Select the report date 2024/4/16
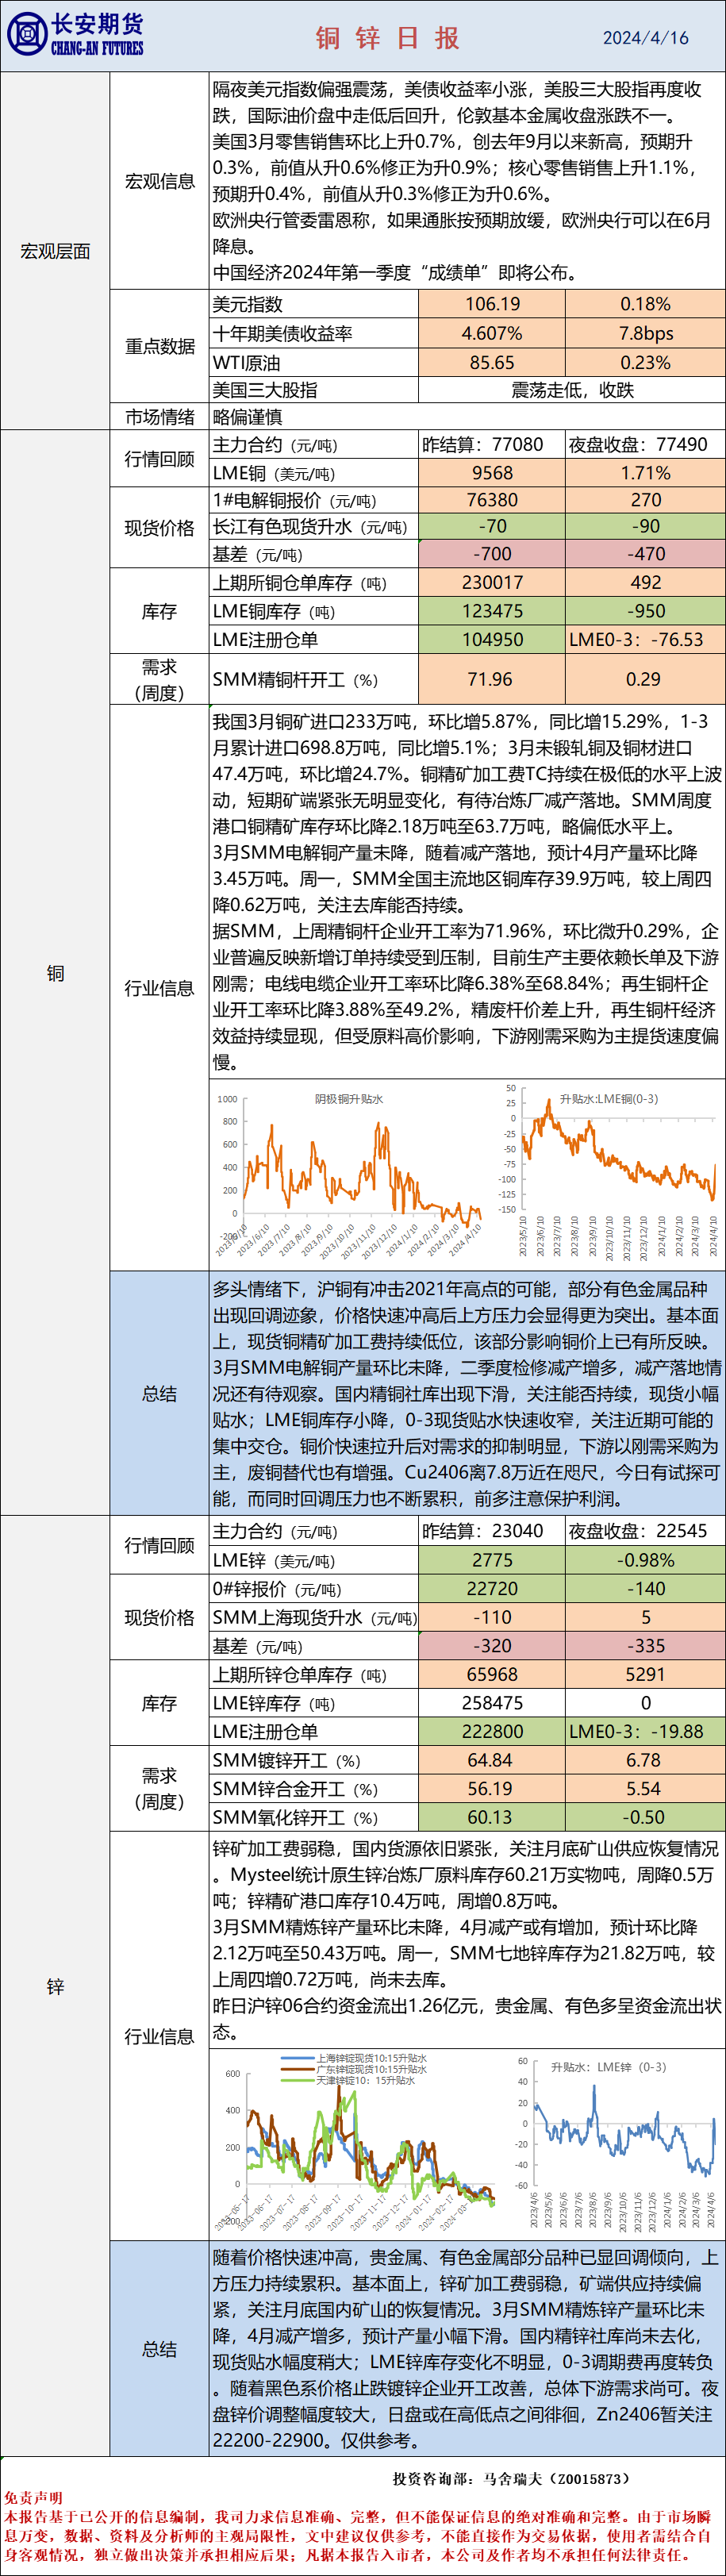Image resolution: width=726 pixels, height=2576 pixels. [x=645, y=38]
